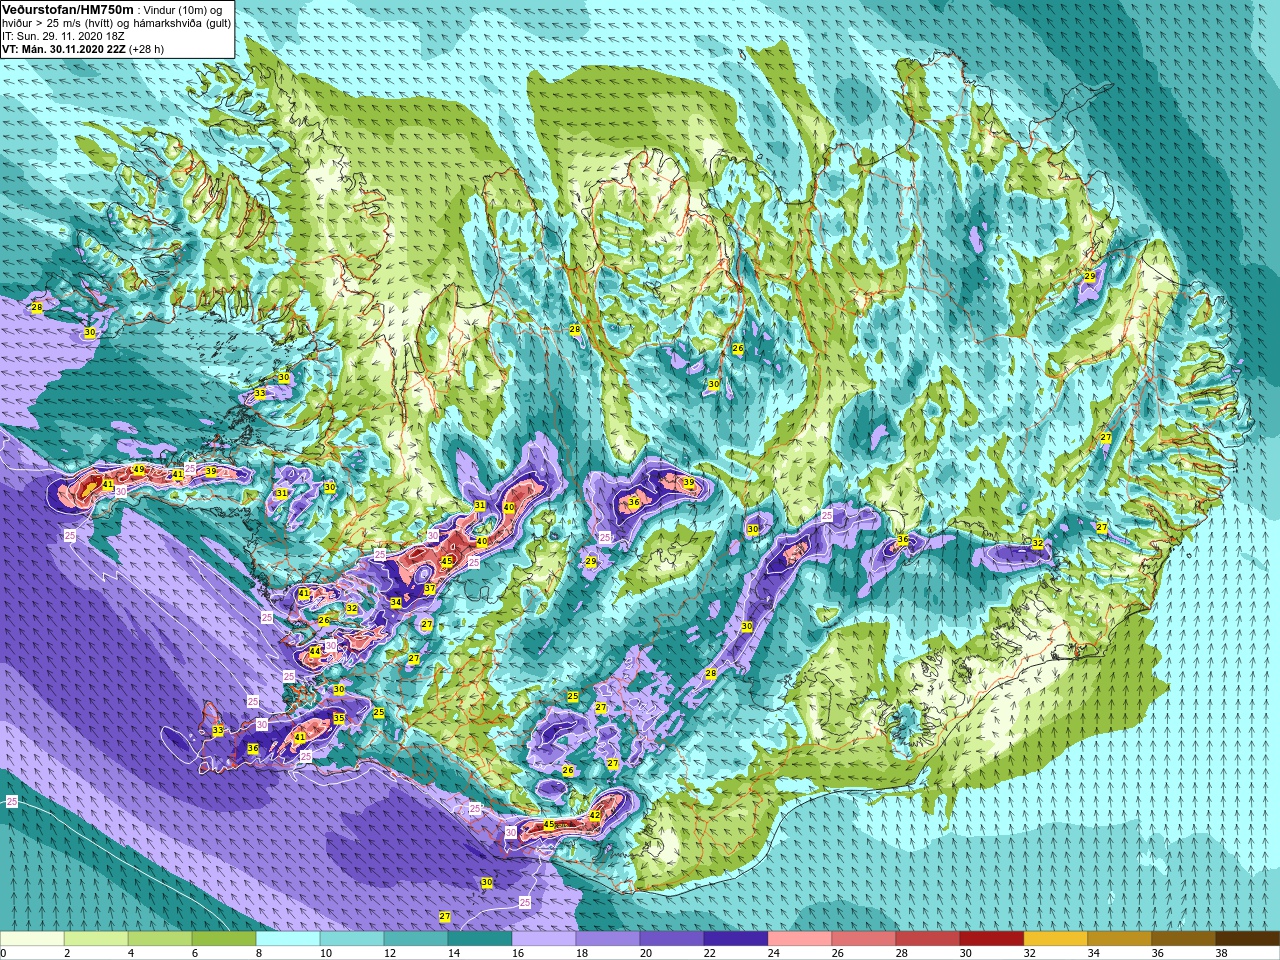The height and width of the screenshot is (960, 1280).
Task: Click the yellow gust label 34
Action: 396,602
